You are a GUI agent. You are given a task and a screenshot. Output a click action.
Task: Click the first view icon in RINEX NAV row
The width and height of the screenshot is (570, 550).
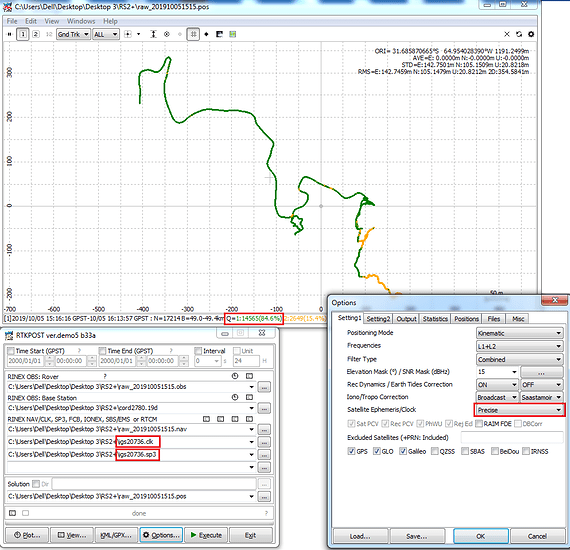pos(206,419)
